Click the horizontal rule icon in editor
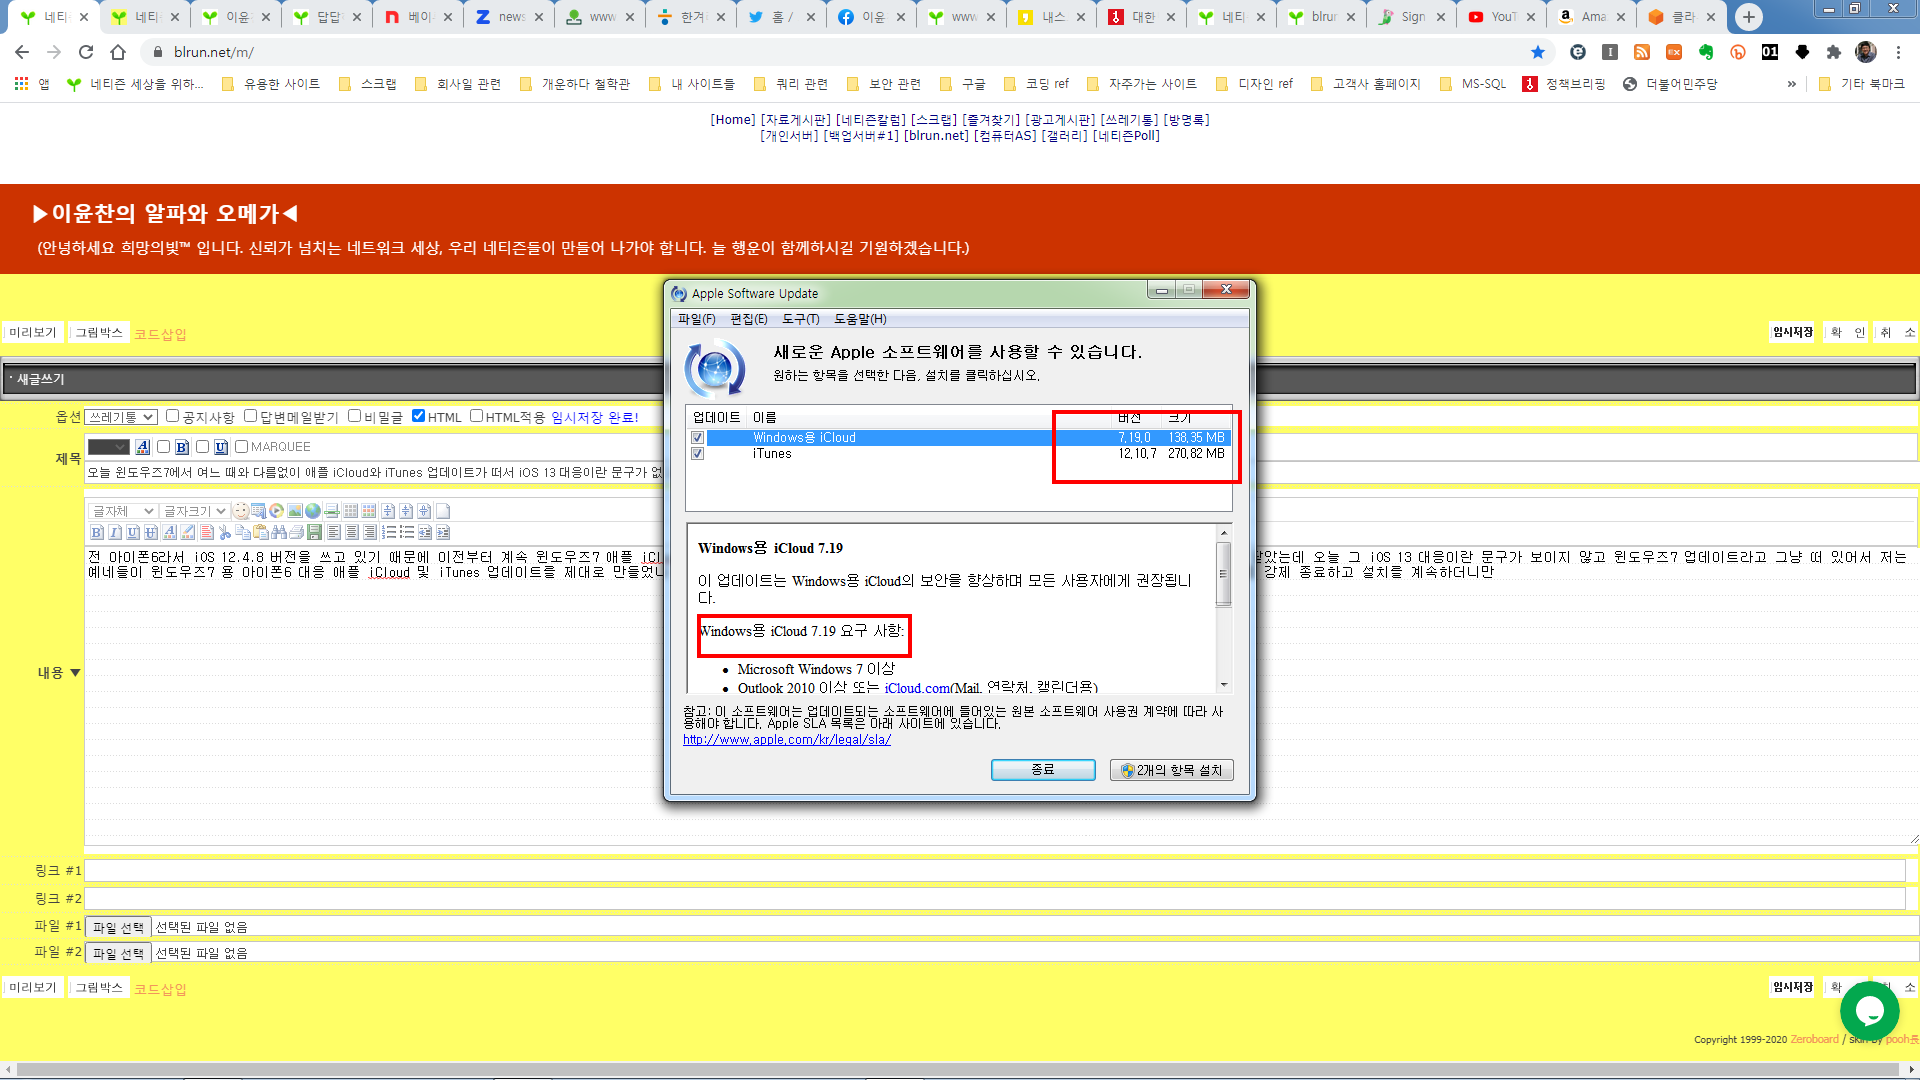The width and height of the screenshot is (1920, 1080). coord(331,511)
